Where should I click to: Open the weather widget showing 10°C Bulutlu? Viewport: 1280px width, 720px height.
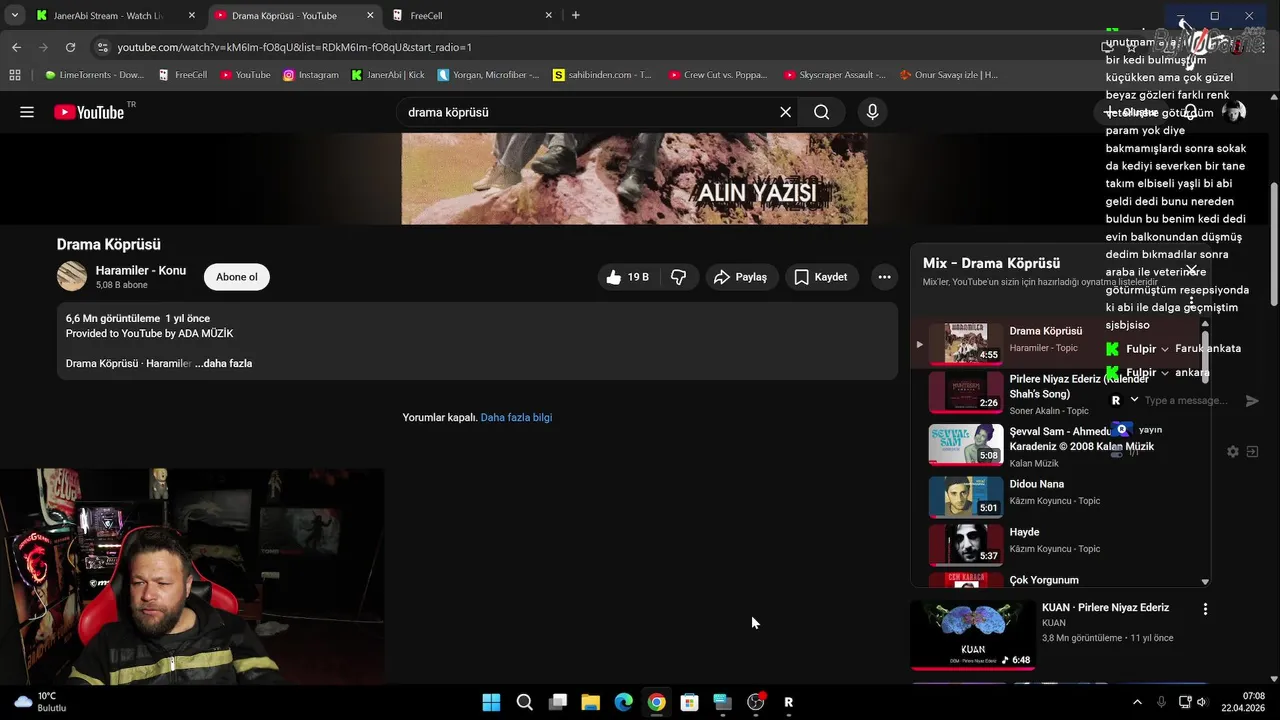tap(41, 702)
